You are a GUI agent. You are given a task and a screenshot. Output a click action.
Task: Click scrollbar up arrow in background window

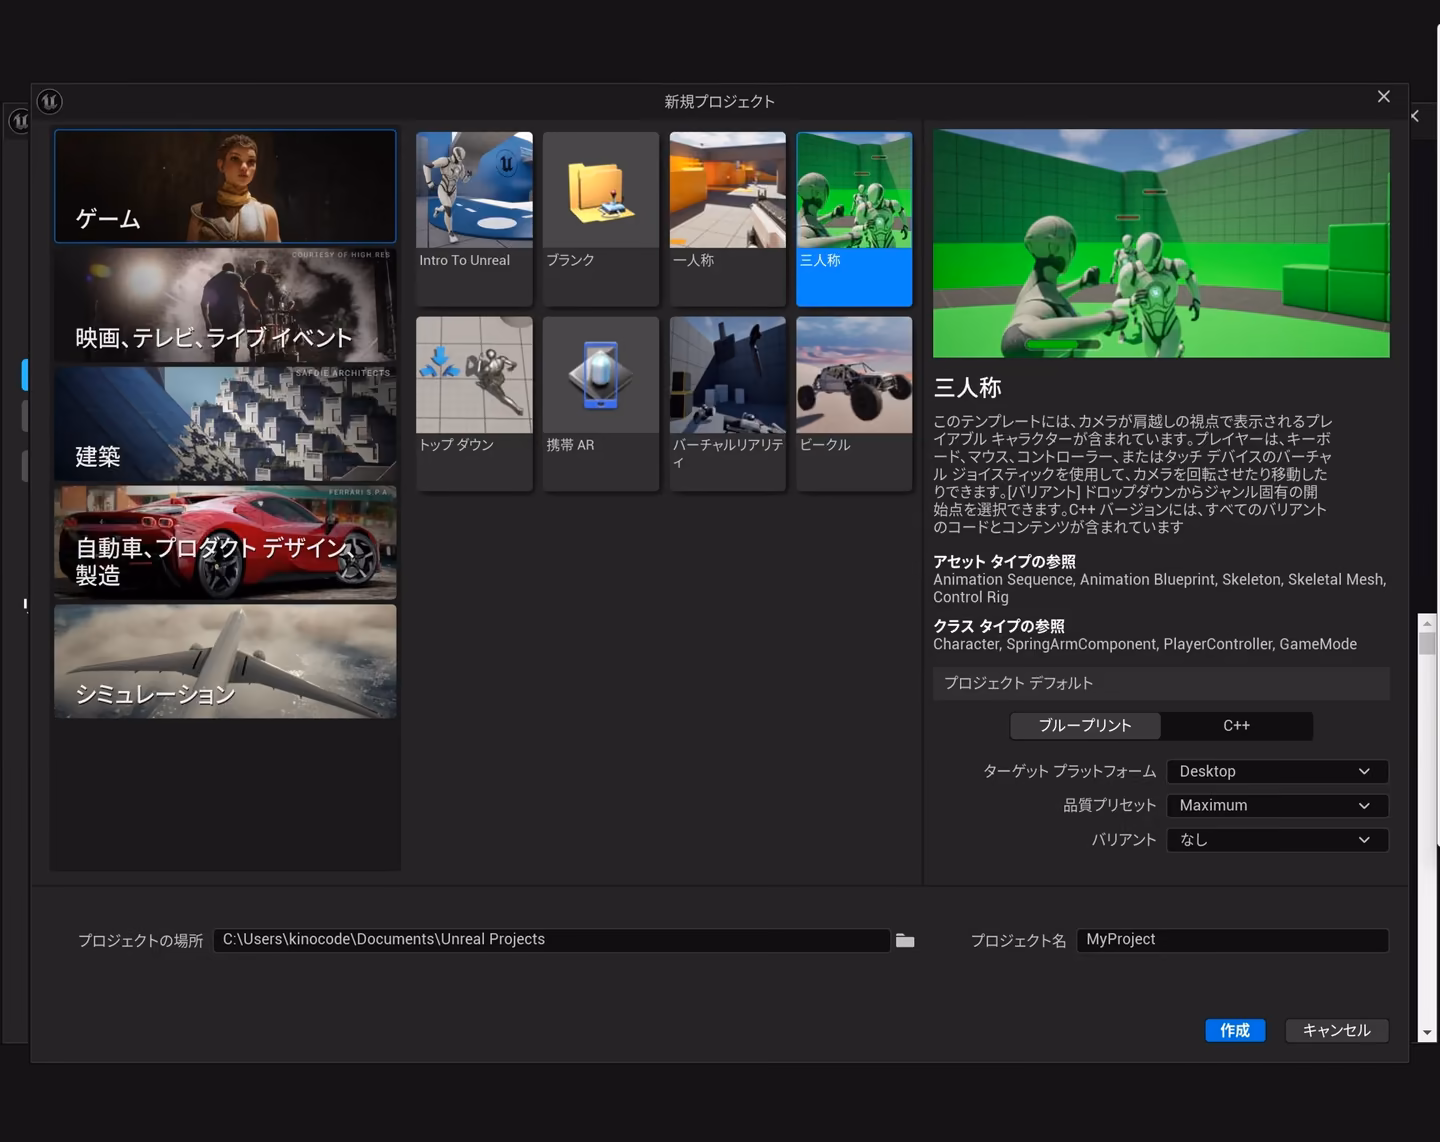click(x=1427, y=622)
